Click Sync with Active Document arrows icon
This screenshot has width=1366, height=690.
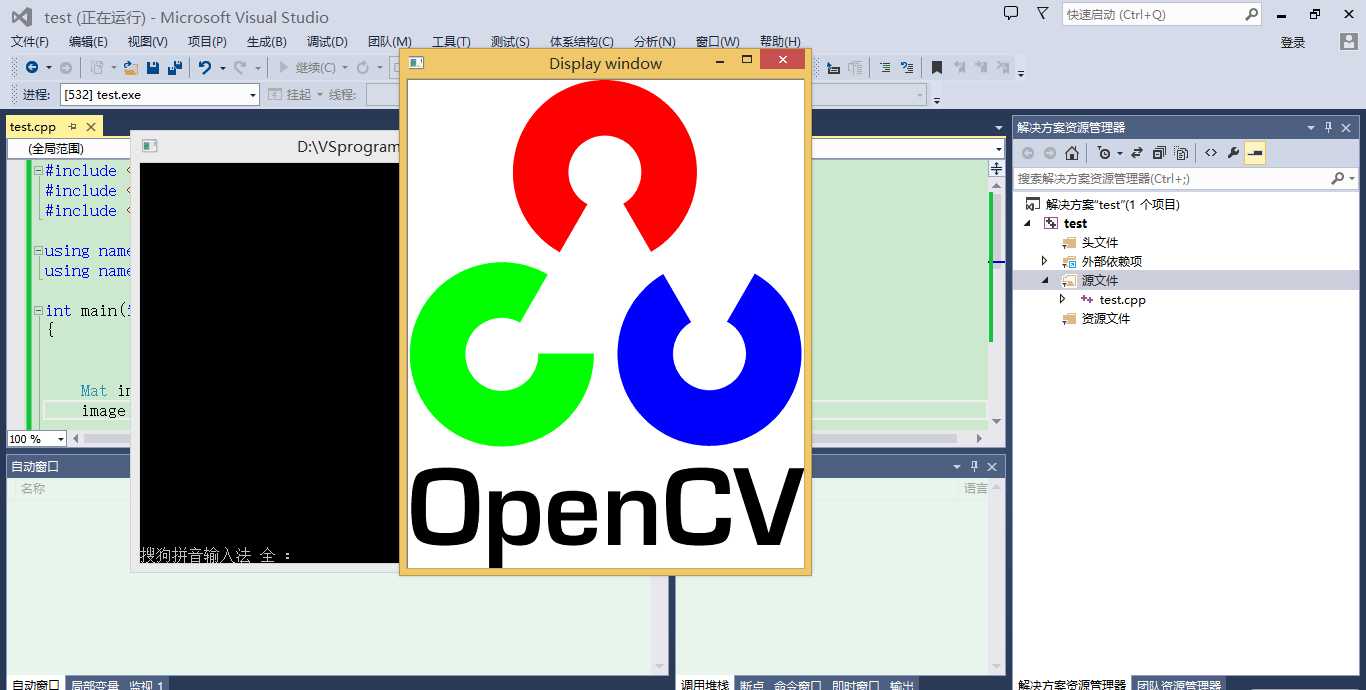(x=1137, y=153)
